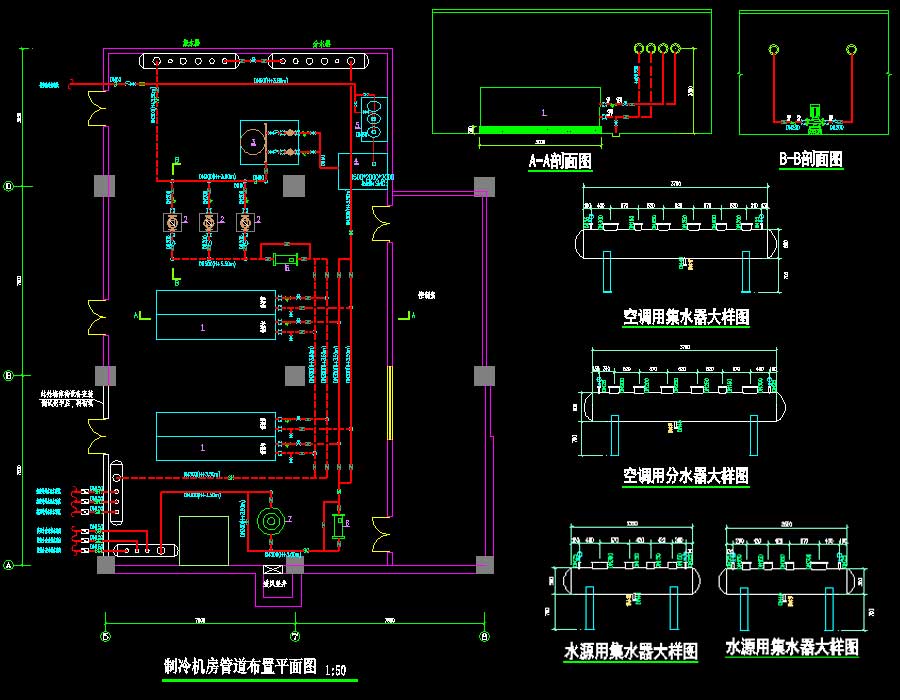Image resolution: width=900 pixels, height=700 pixels.
Task: Select the 控制室 room label
Action: pyautogui.click(x=426, y=295)
